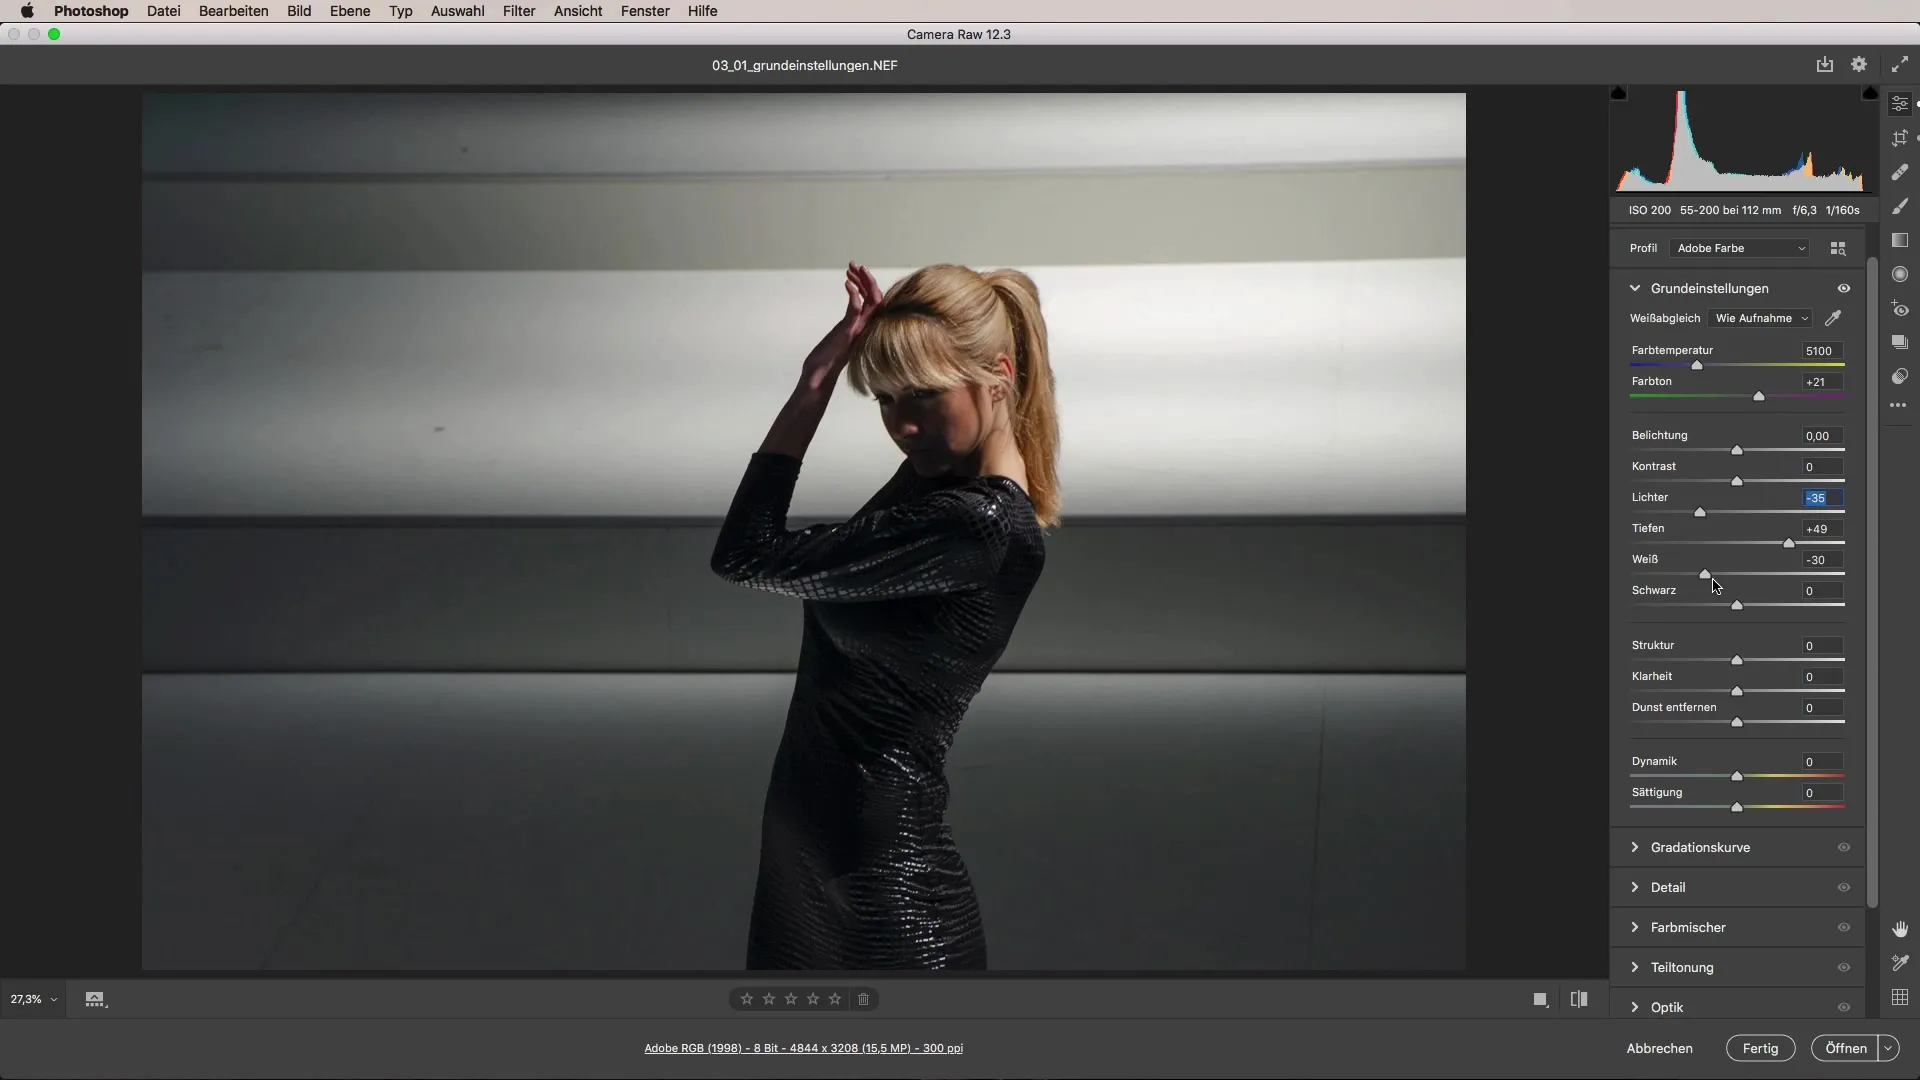1920x1080 pixels.
Task: Toggle Farbmischer visibility eye
Action: [x=1844, y=927]
